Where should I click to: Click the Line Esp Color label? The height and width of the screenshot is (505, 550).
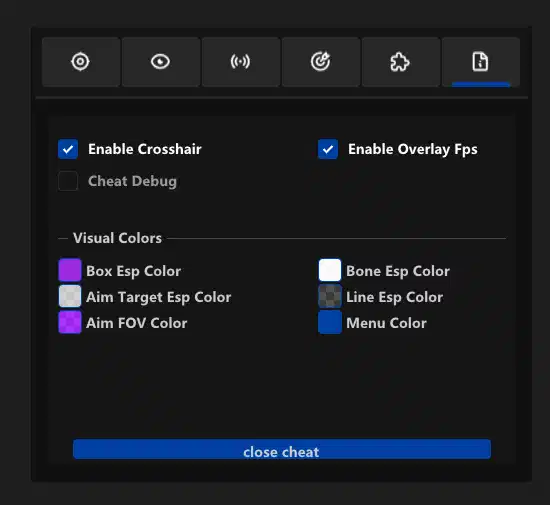point(394,297)
